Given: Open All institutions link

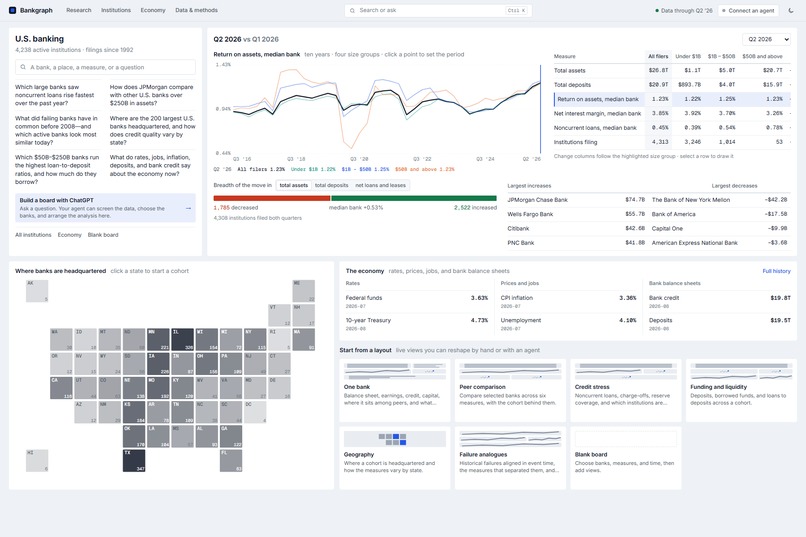Looking at the screenshot, I should click(33, 235).
